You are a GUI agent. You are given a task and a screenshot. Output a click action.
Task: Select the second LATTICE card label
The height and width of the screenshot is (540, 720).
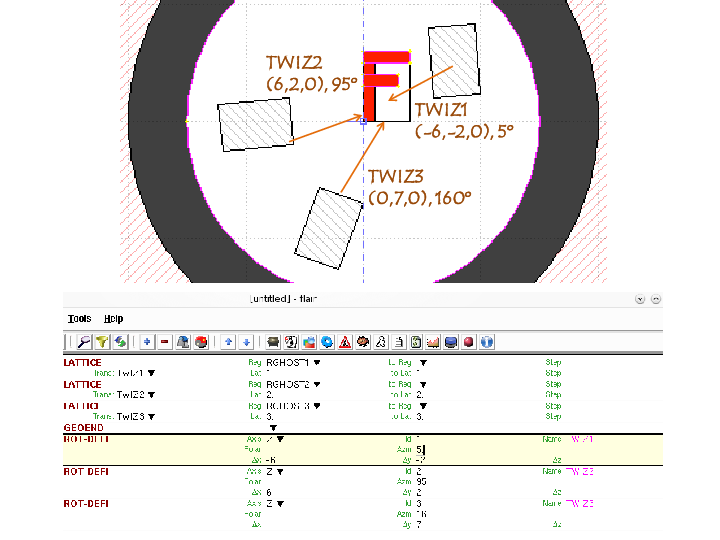tap(82, 384)
